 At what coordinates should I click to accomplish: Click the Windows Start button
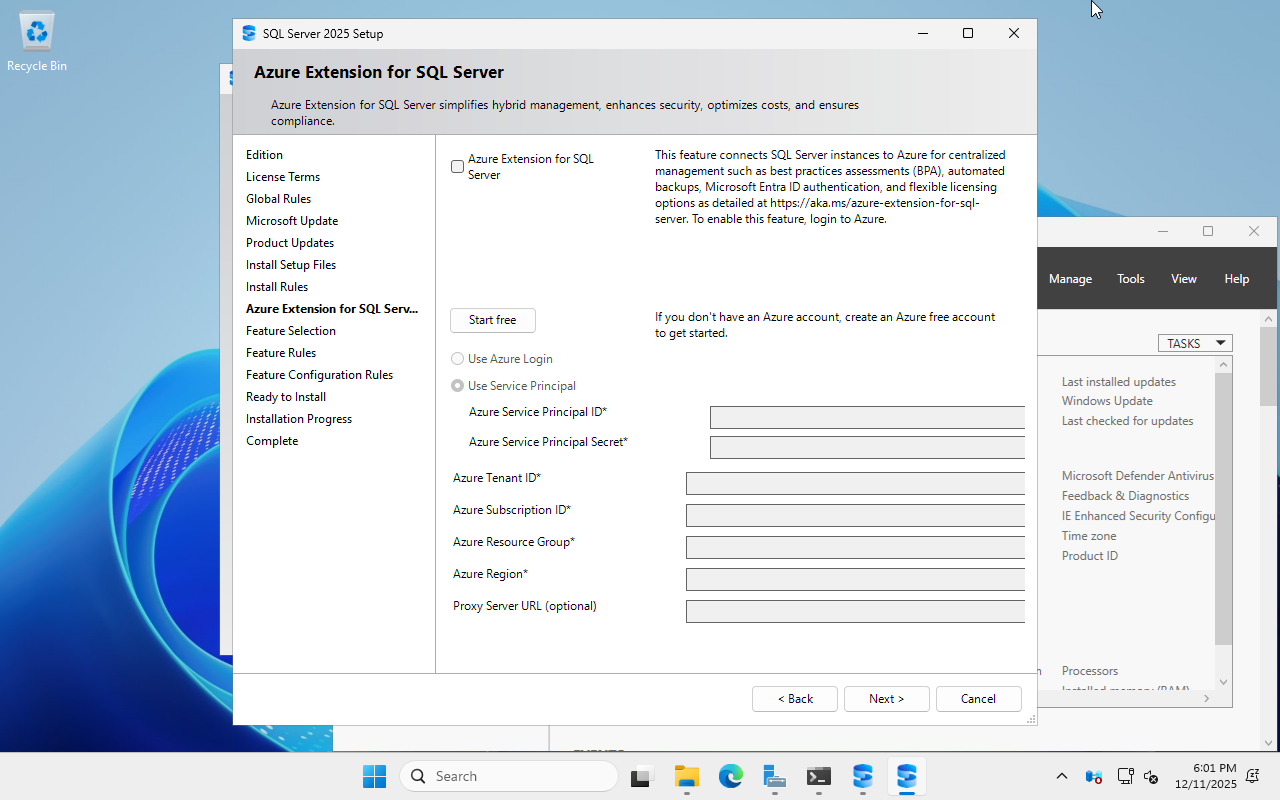point(374,776)
